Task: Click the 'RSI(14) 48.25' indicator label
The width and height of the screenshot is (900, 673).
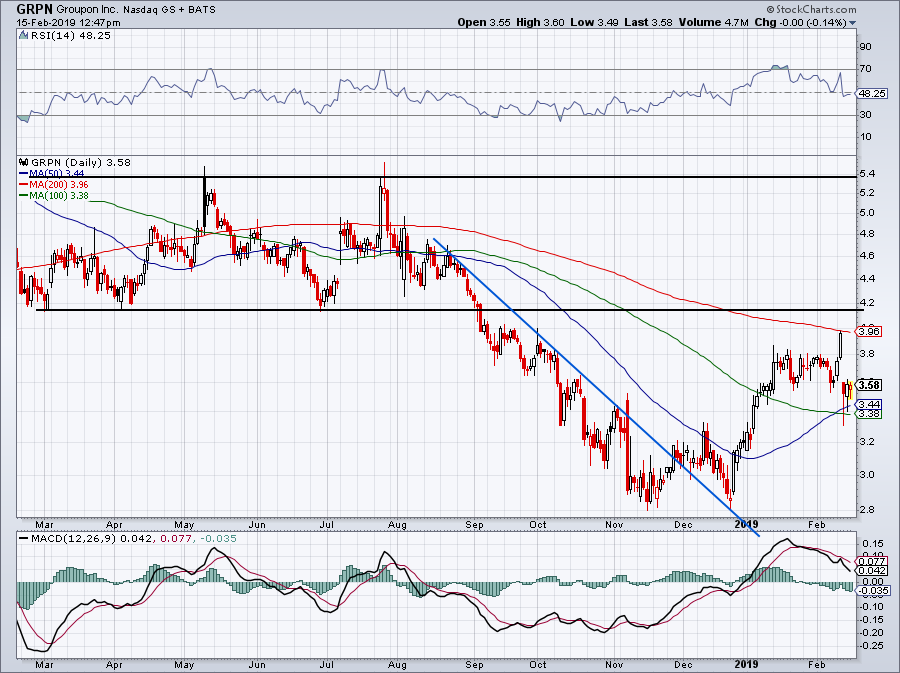Action: click(71, 35)
